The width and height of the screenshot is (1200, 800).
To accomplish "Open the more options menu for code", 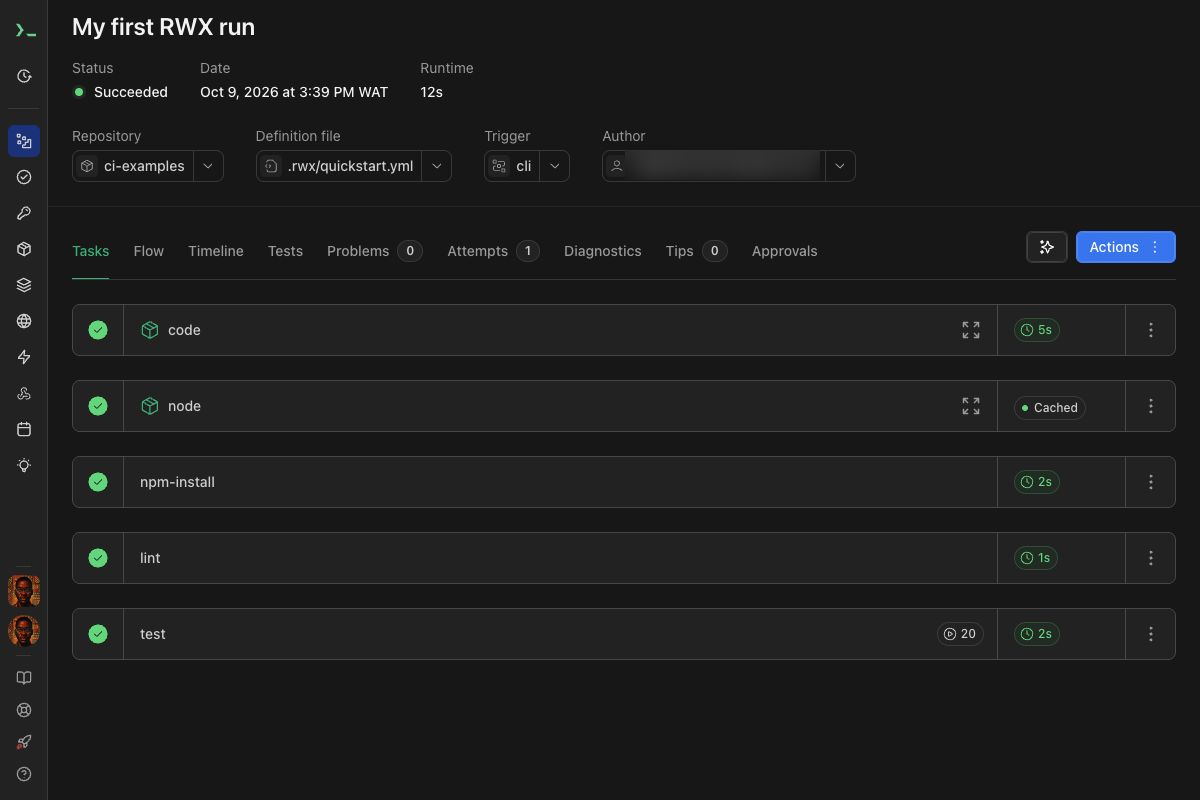I will 1151,330.
